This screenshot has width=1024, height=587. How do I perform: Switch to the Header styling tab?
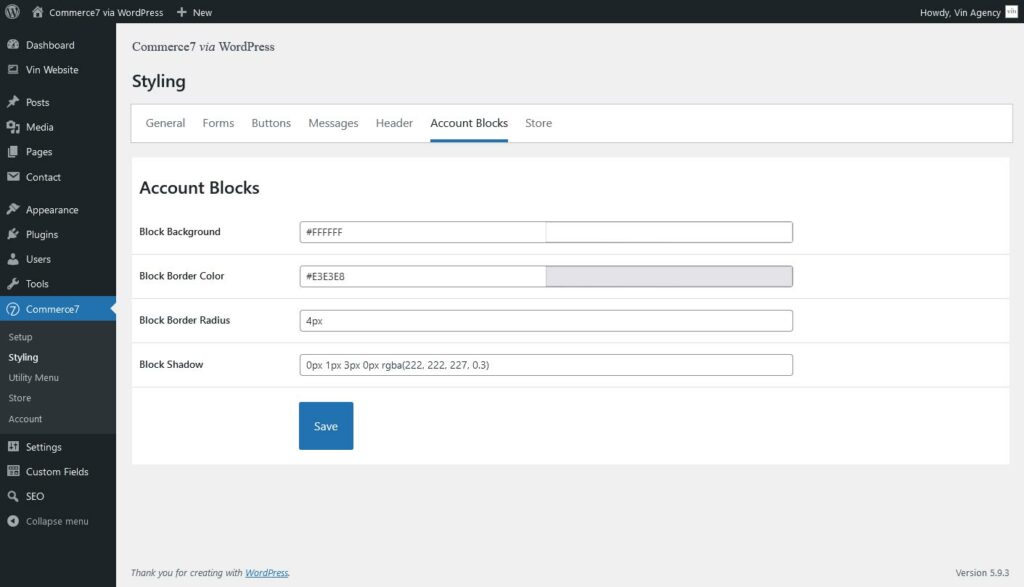tap(394, 123)
